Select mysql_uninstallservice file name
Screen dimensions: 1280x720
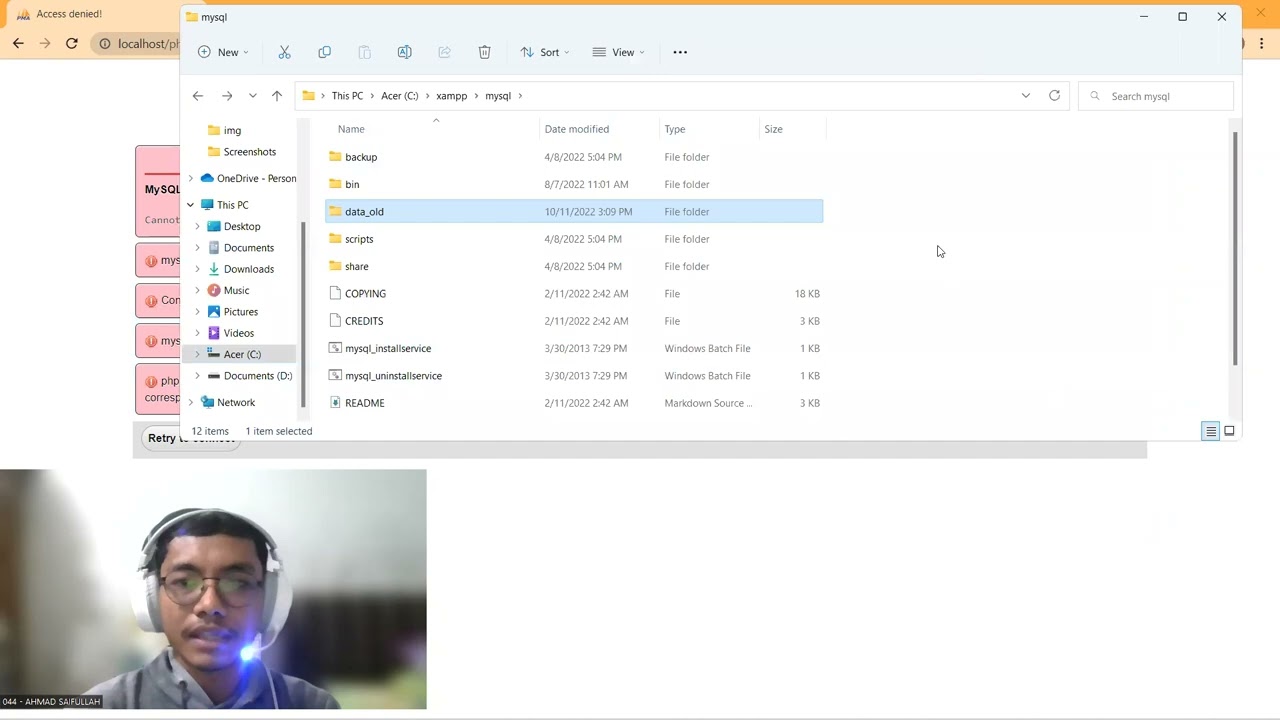coord(393,376)
